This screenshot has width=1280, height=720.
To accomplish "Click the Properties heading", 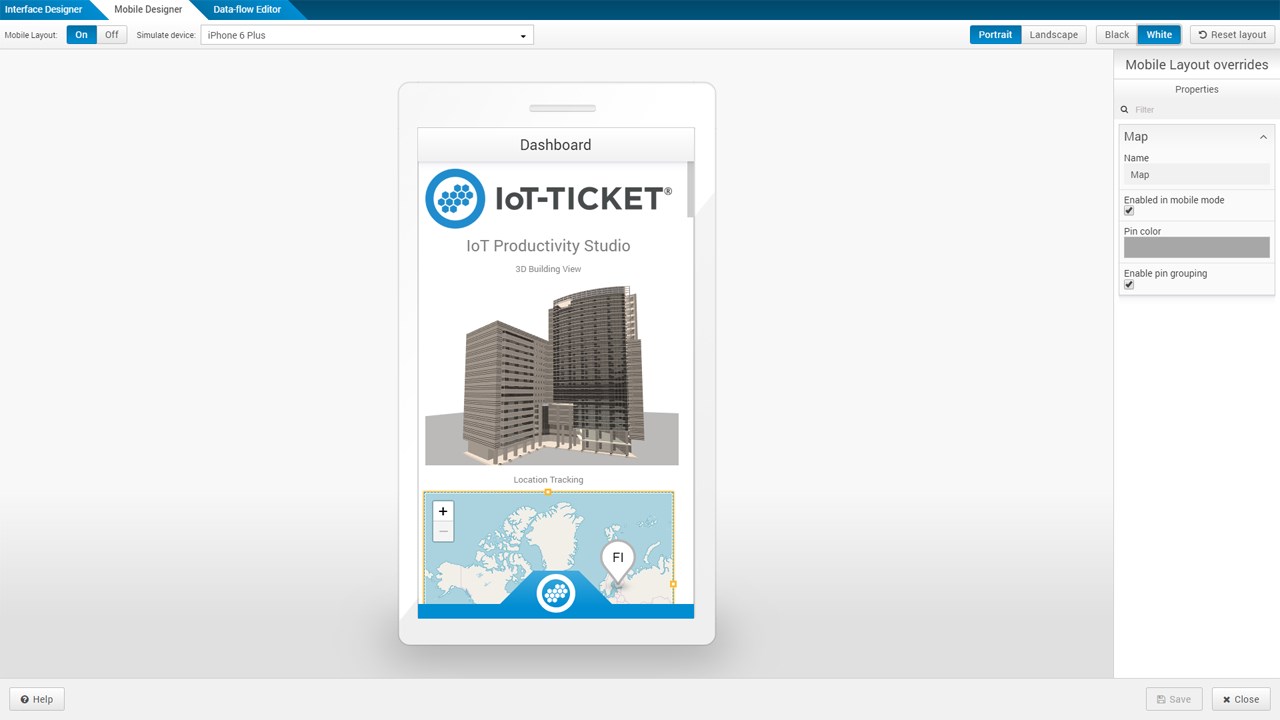I will point(1197,89).
